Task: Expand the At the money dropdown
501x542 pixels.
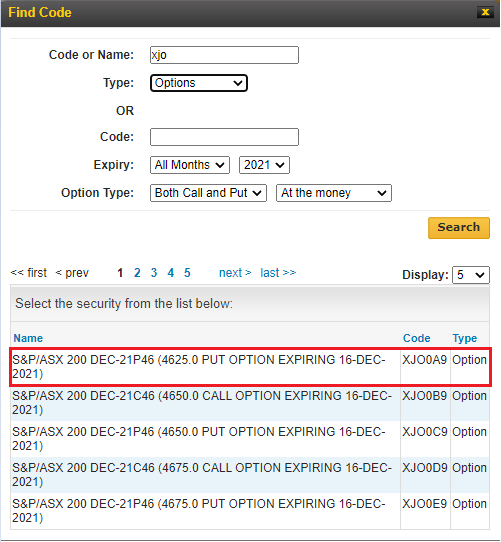Action: point(334,193)
